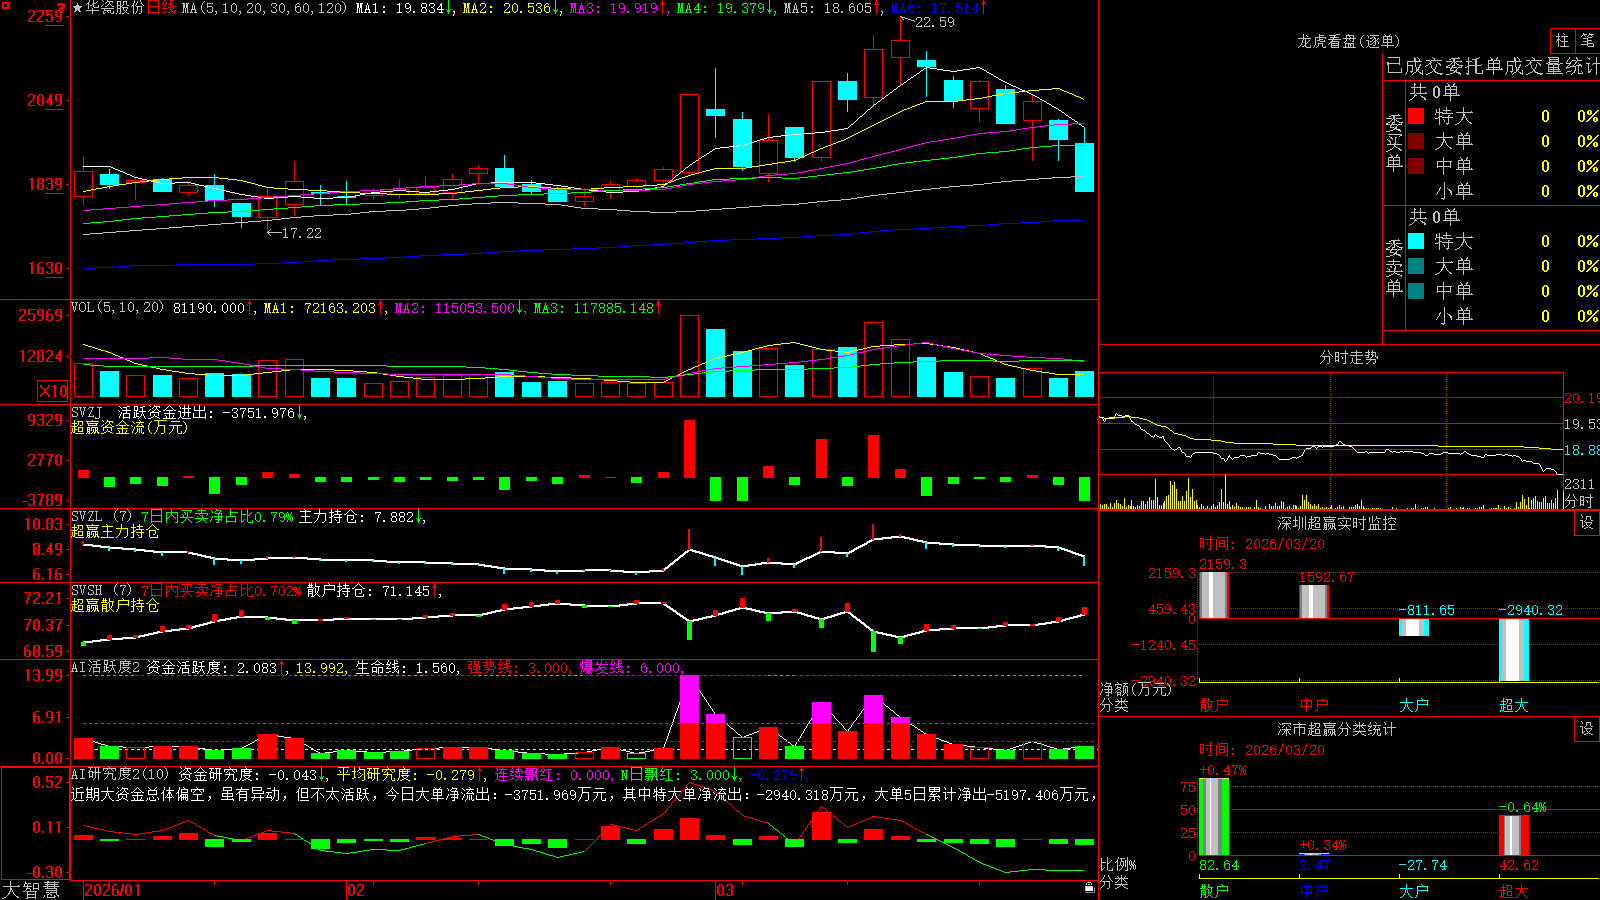Select 大户 category in 深圳超赢实时监控 chart
This screenshot has width=1600, height=900.
(1414, 705)
